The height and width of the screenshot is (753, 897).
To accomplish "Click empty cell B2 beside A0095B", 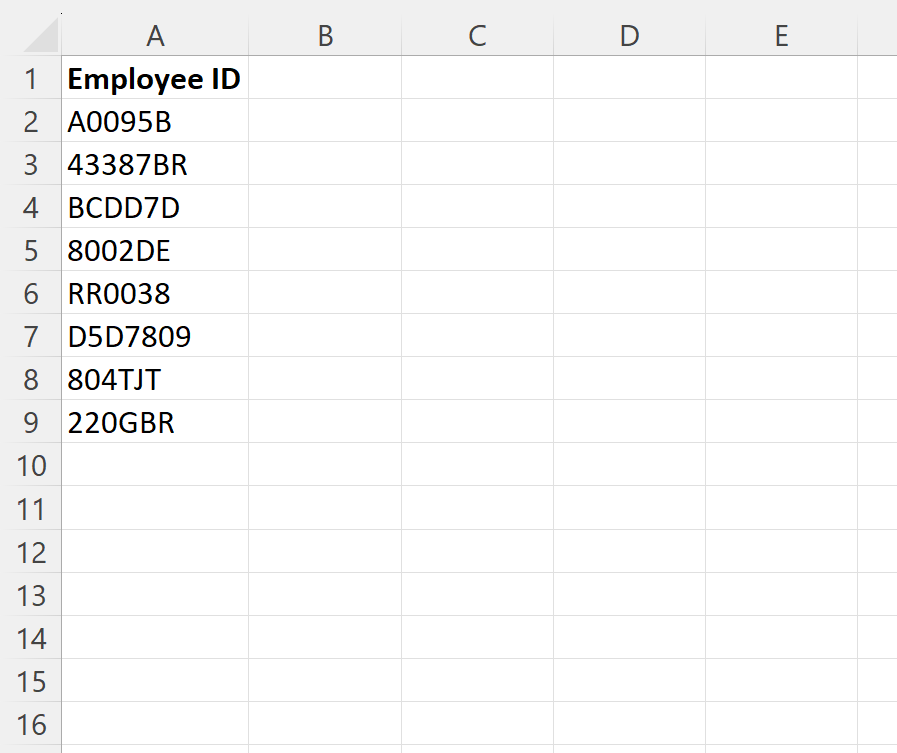I will tap(324, 121).
